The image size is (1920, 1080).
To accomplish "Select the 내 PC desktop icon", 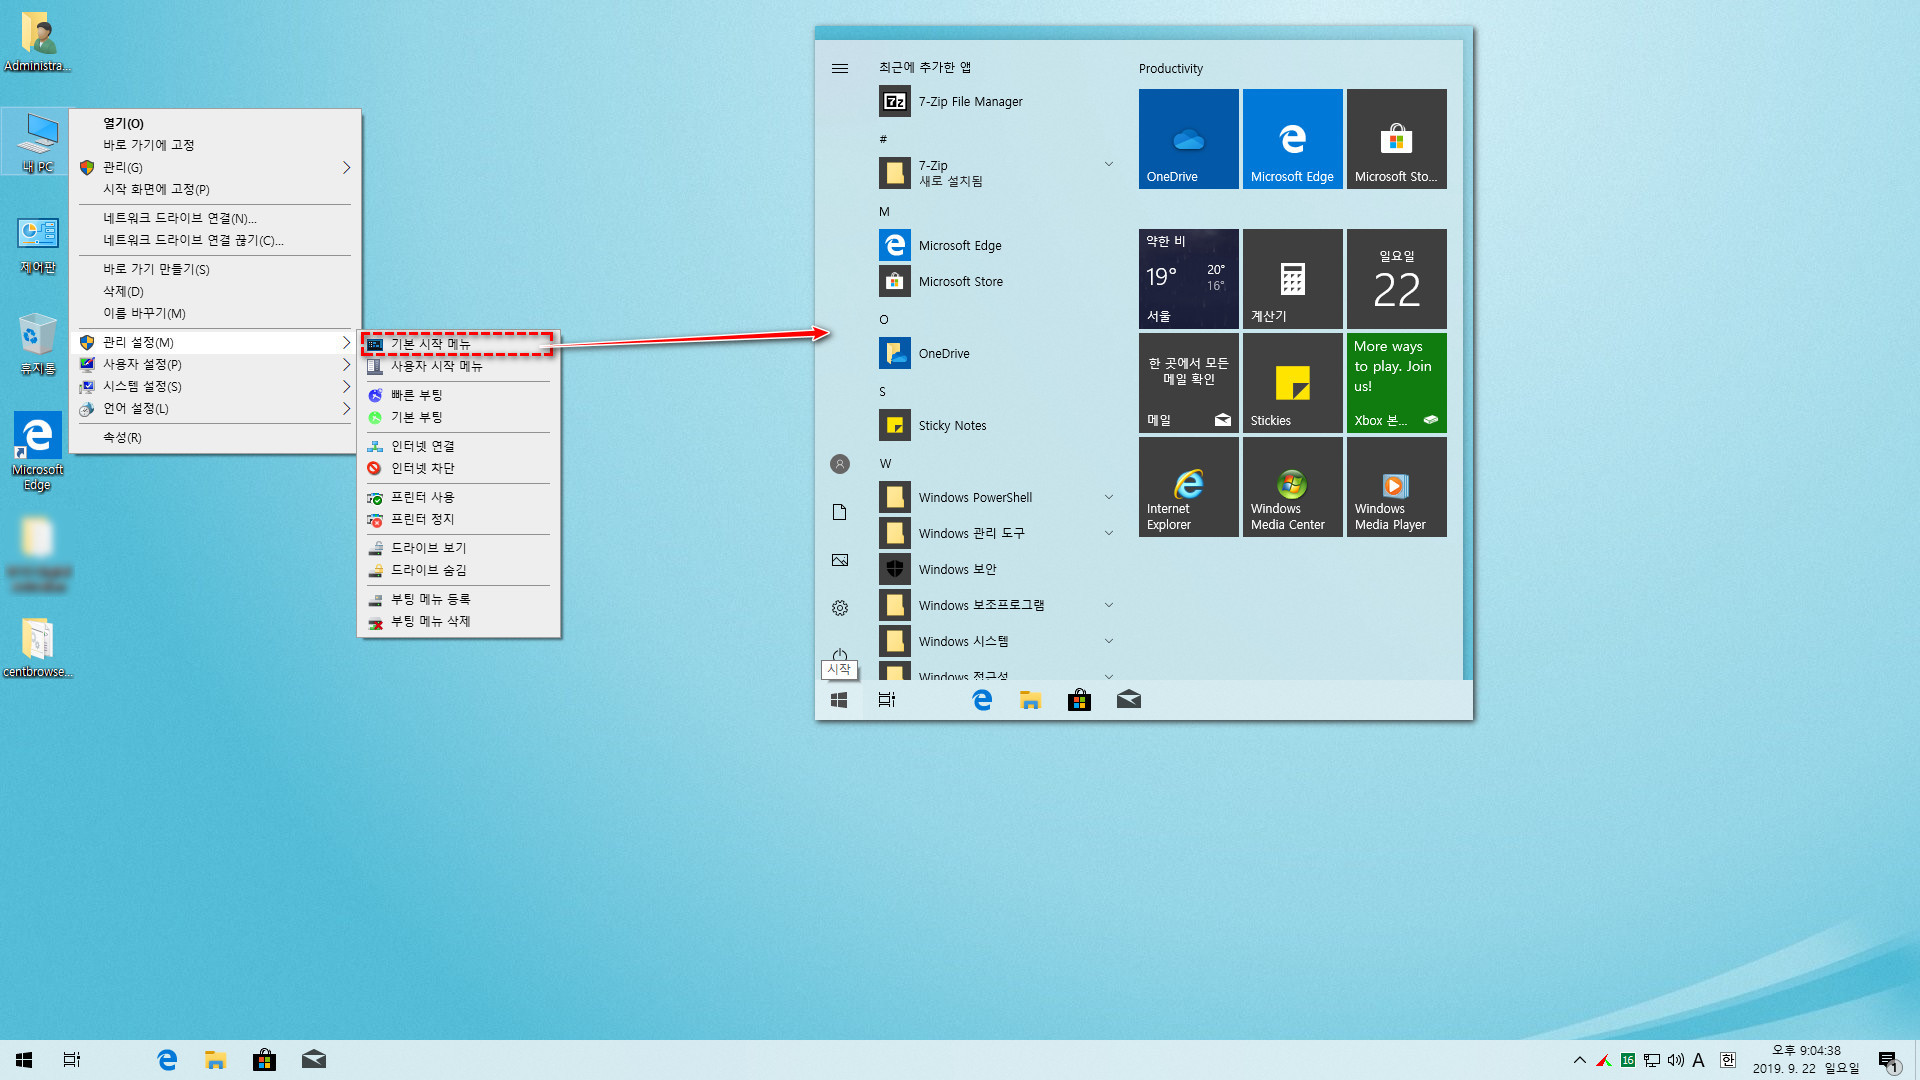I will pyautogui.click(x=38, y=141).
